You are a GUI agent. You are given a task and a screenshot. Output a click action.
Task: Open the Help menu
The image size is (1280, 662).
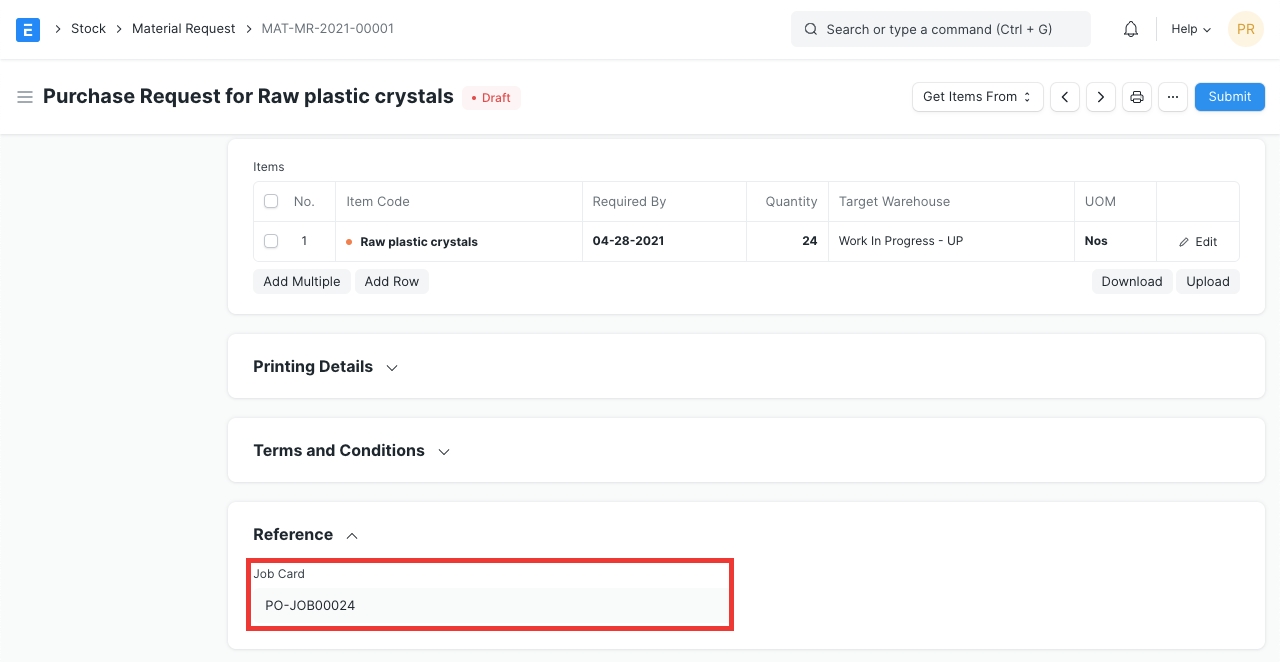coord(1190,29)
